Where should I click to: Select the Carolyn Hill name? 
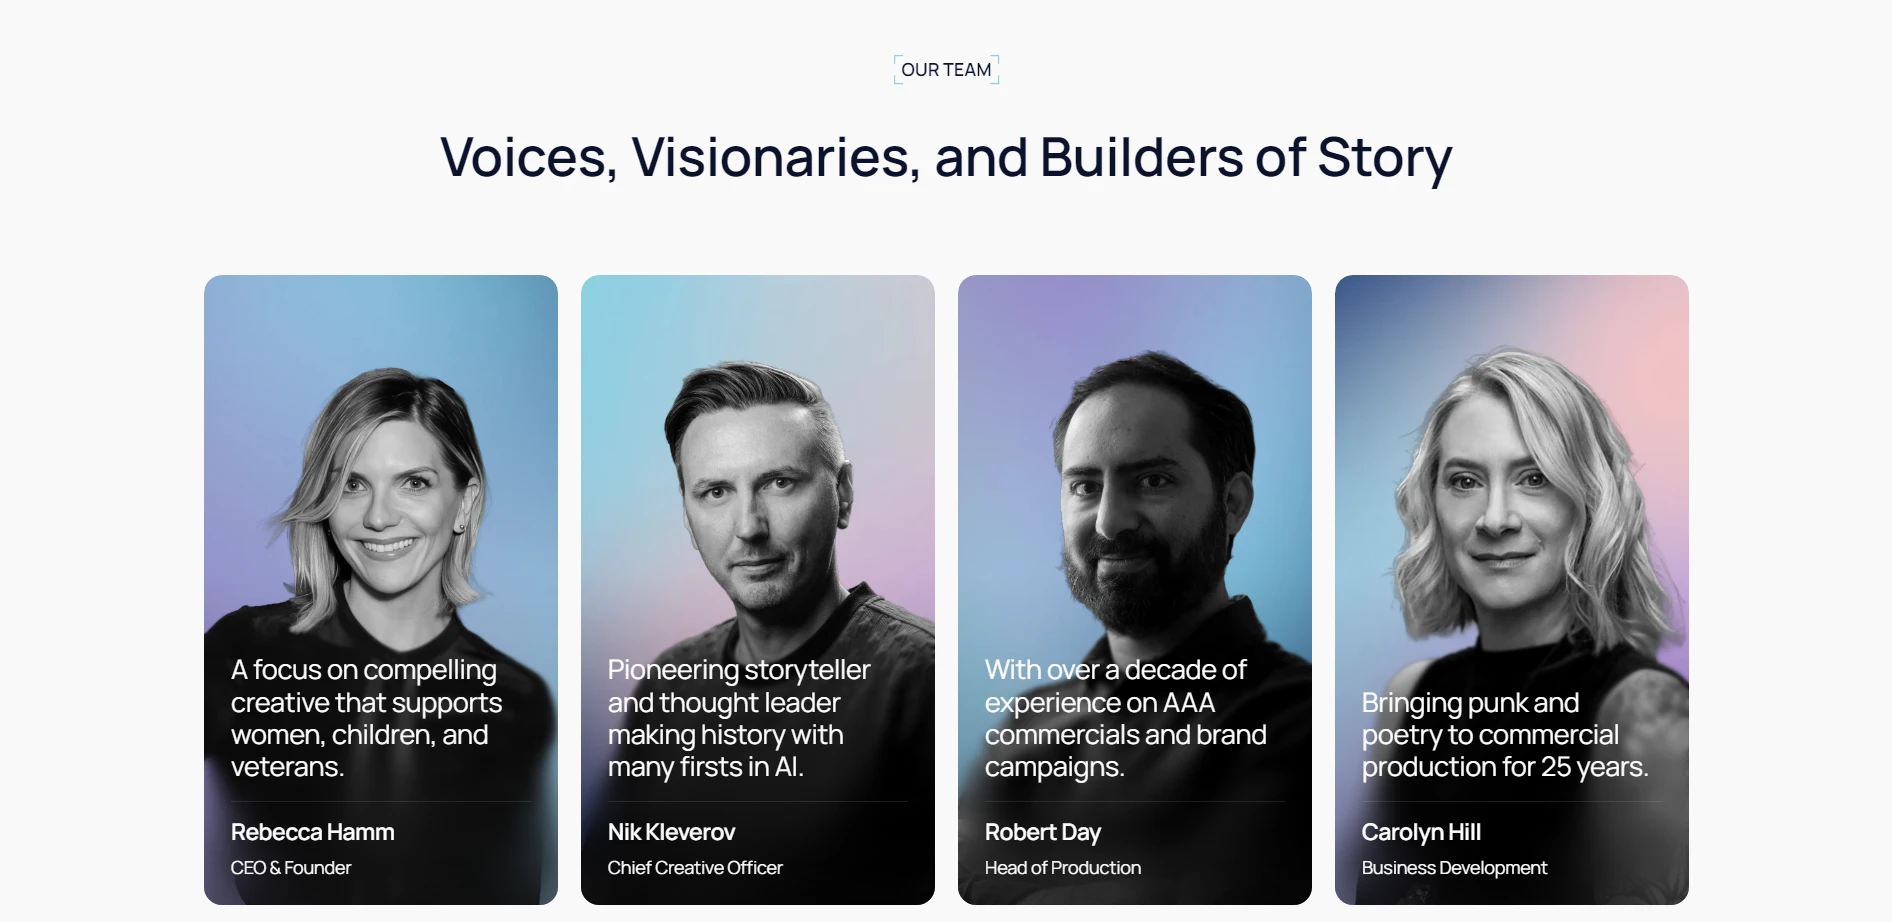(x=1420, y=832)
